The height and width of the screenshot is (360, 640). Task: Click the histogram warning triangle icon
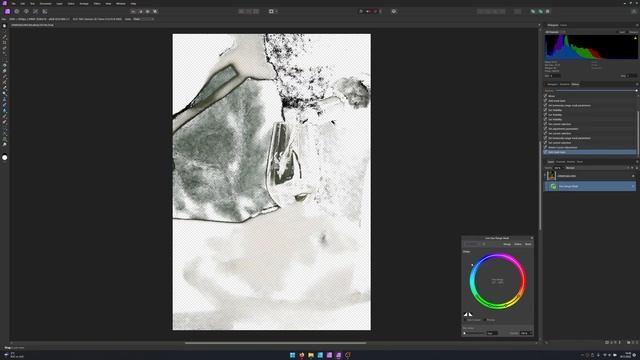tap(635, 38)
